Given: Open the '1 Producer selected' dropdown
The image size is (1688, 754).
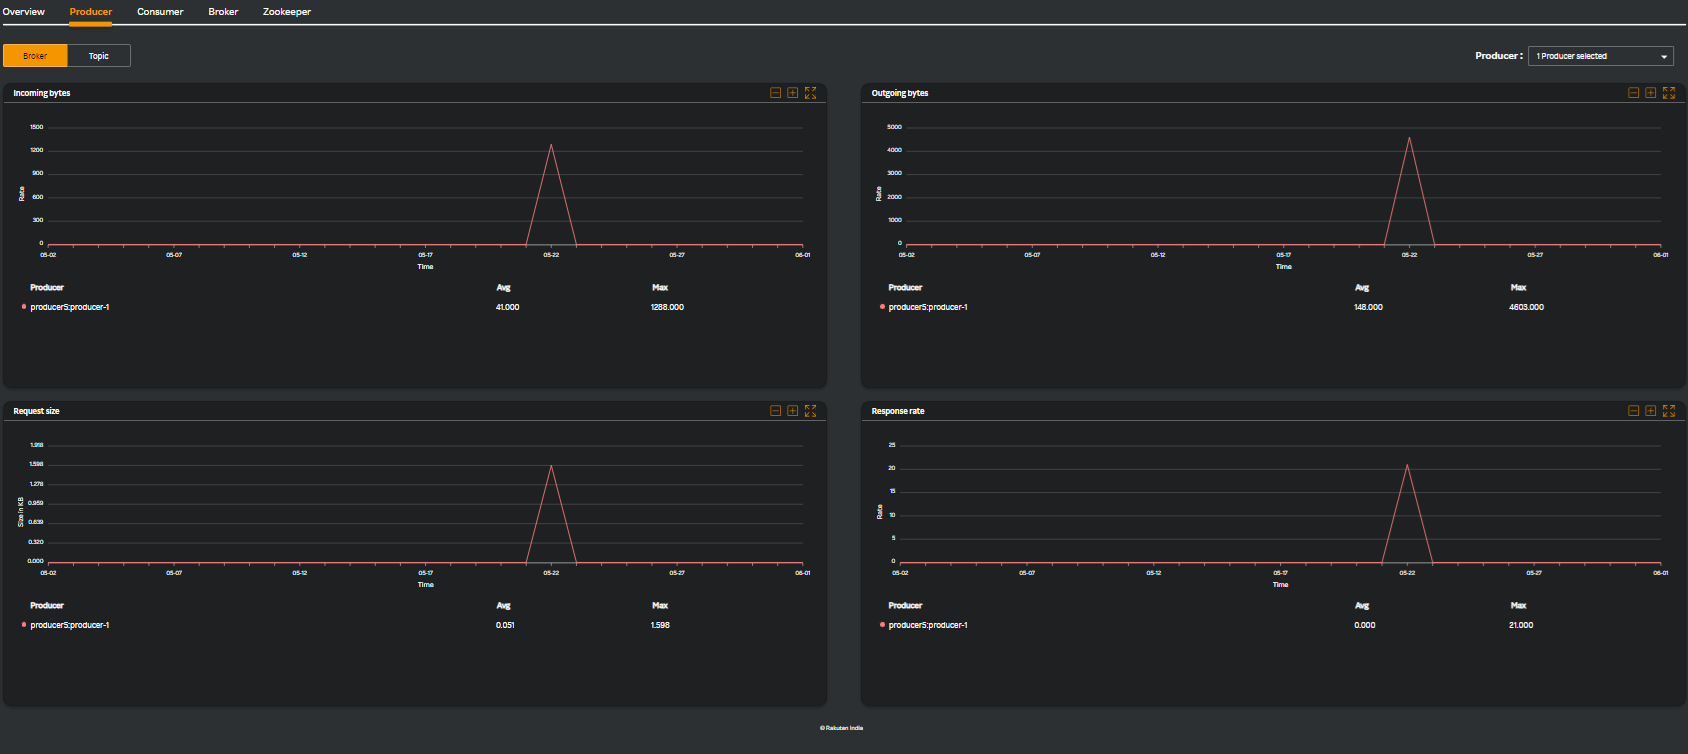Looking at the screenshot, I should [x=1600, y=56].
